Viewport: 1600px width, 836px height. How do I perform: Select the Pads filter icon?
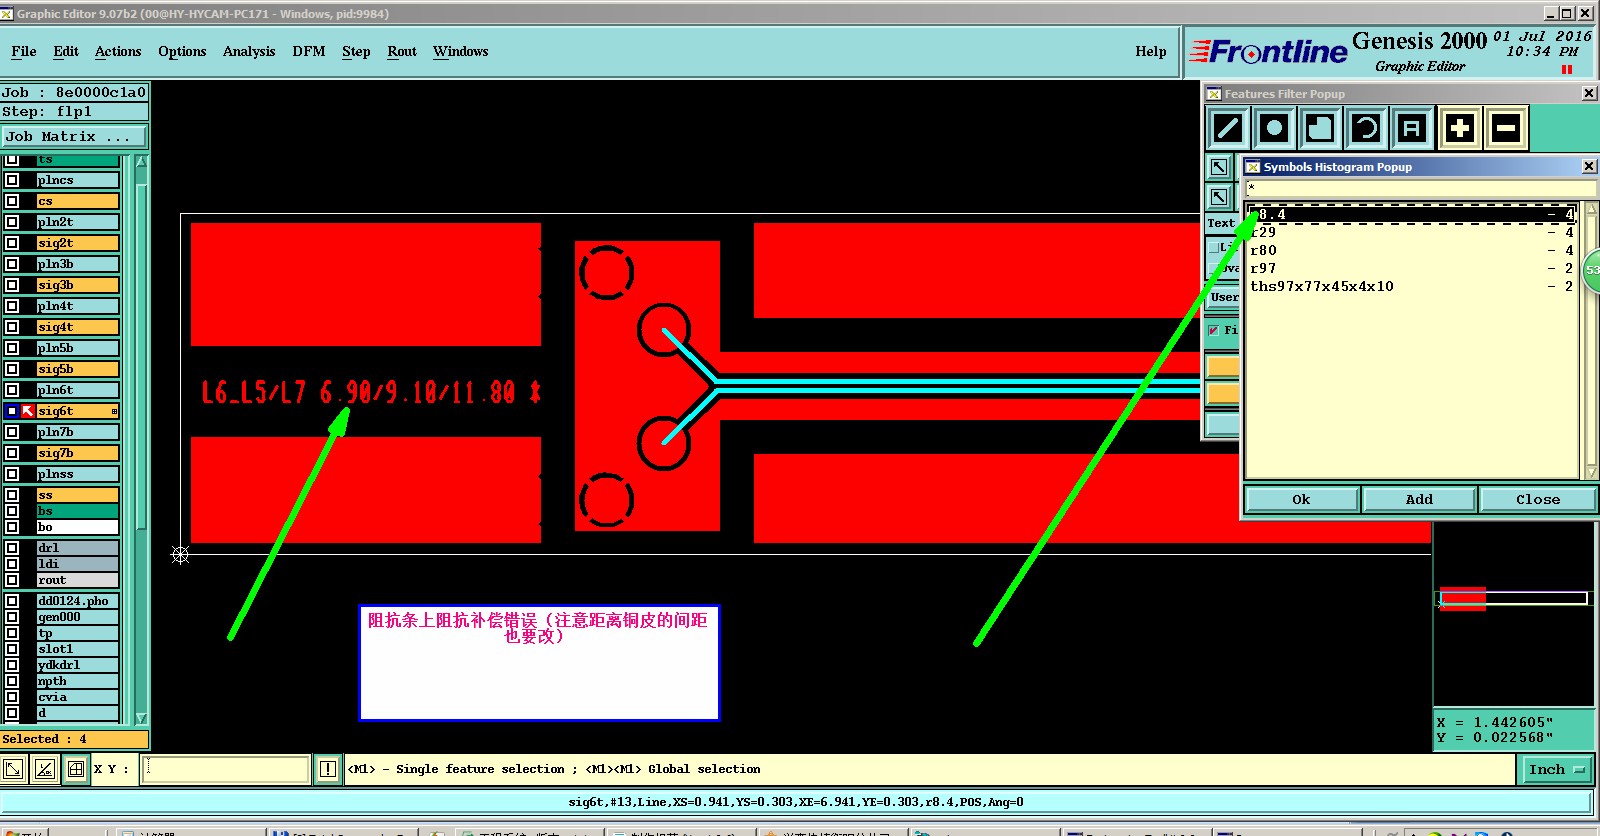click(x=1274, y=128)
